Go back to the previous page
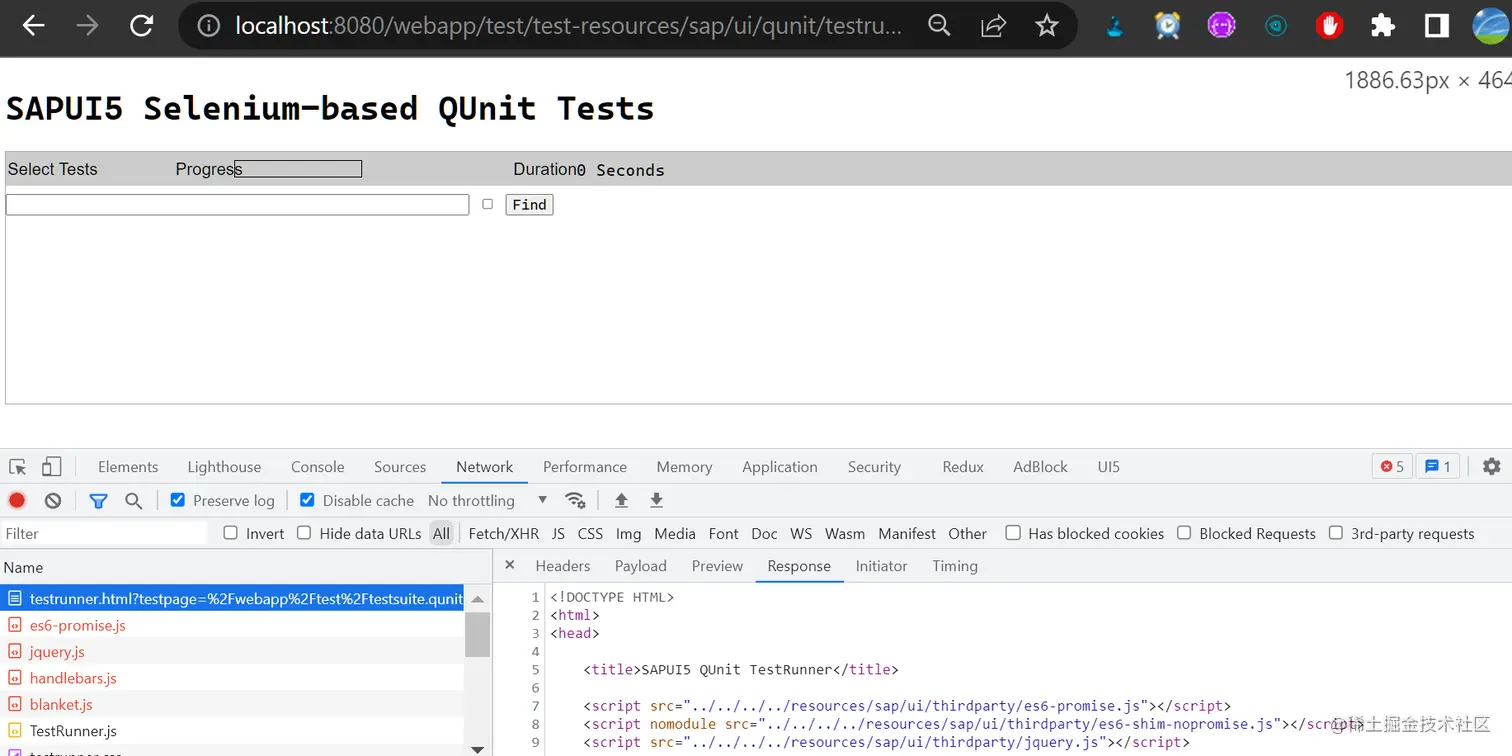 33,26
